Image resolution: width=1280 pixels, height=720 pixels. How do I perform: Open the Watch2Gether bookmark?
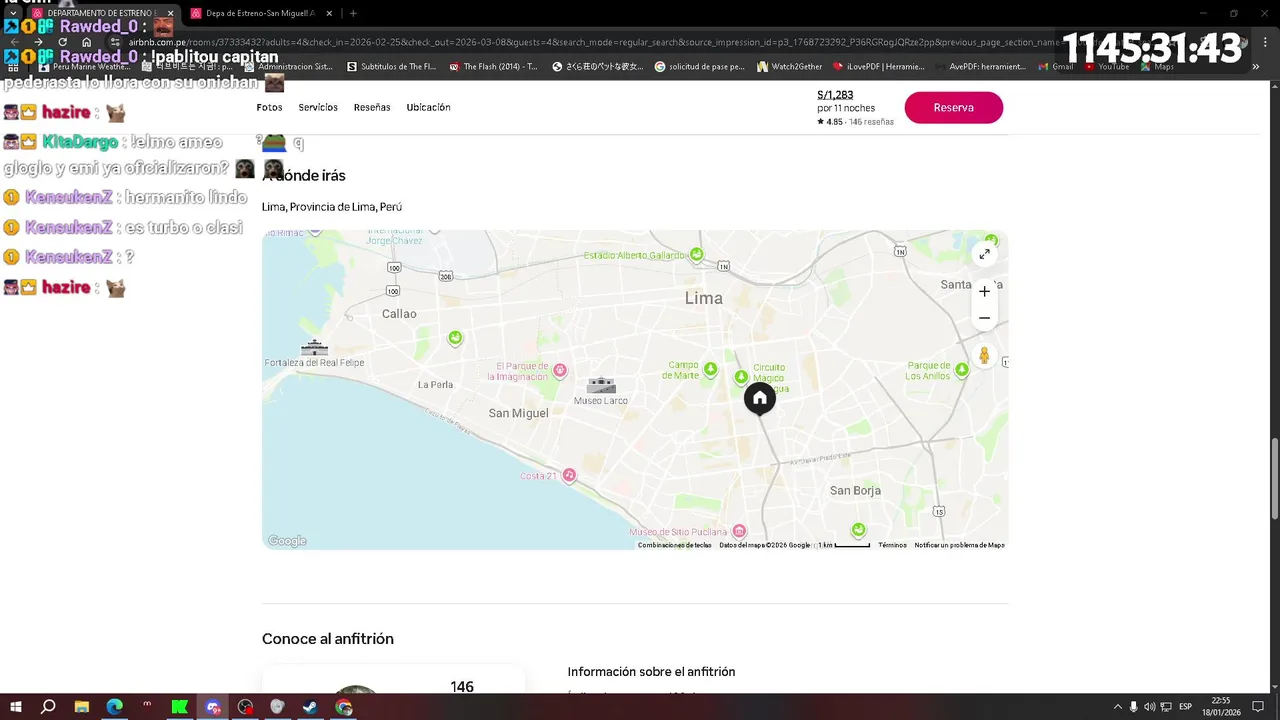[789, 67]
